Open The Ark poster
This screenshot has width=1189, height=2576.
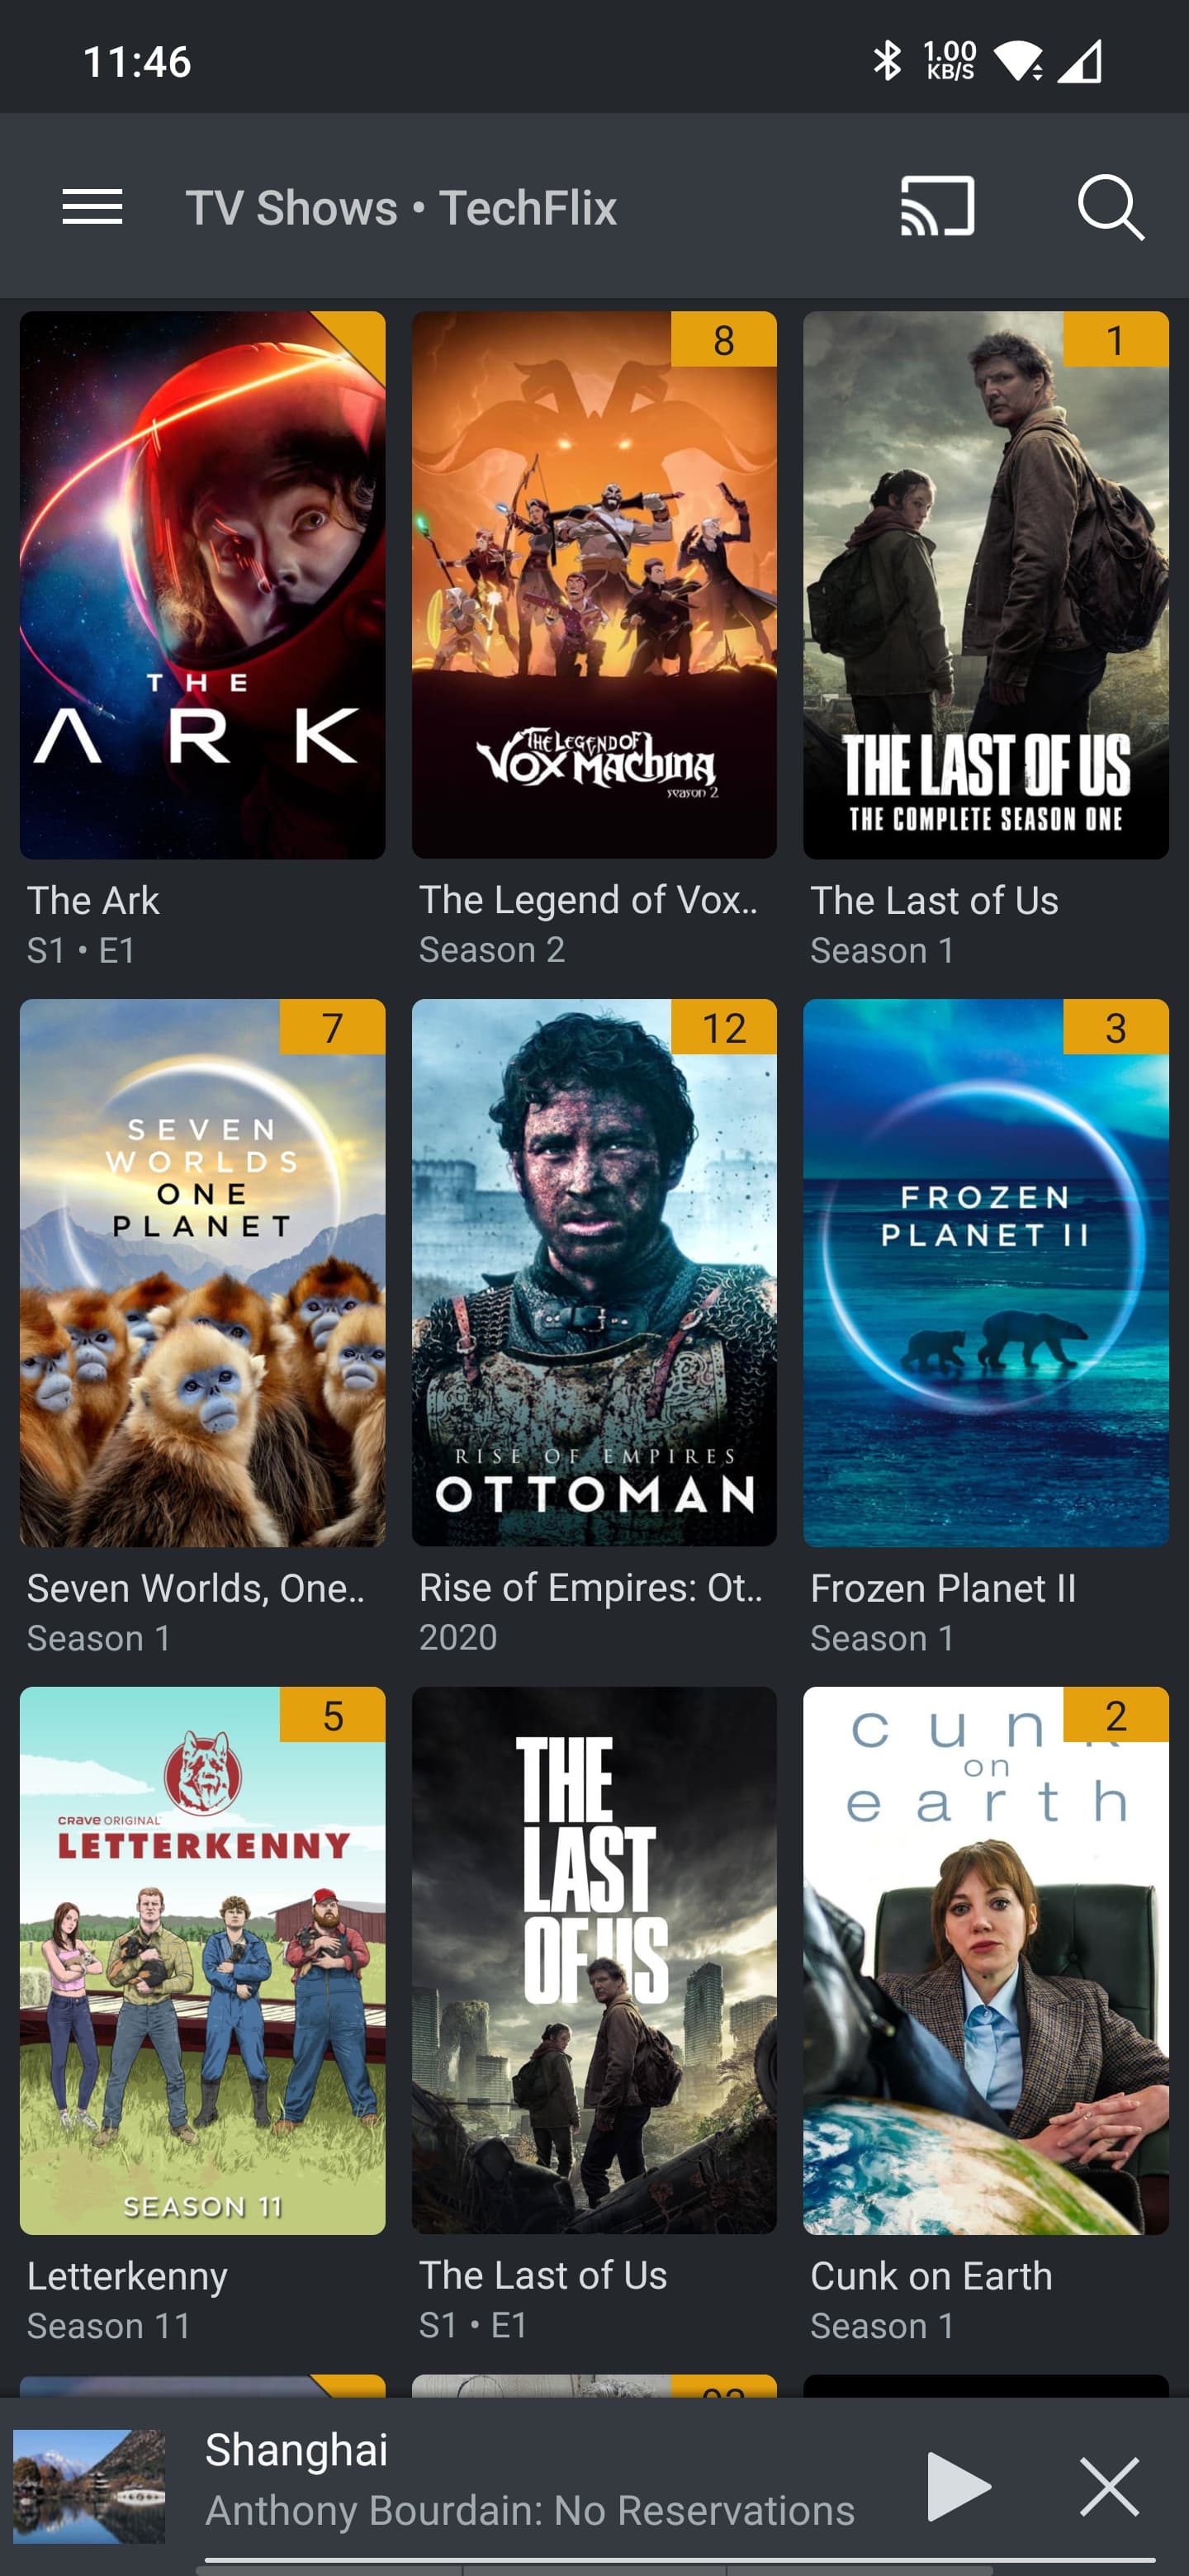click(x=202, y=585)
